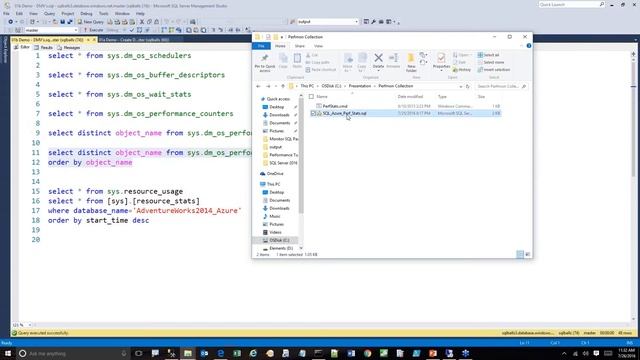Click Rename in Explorer ribbon
This screenshot has width=640, height=360.
393,61
